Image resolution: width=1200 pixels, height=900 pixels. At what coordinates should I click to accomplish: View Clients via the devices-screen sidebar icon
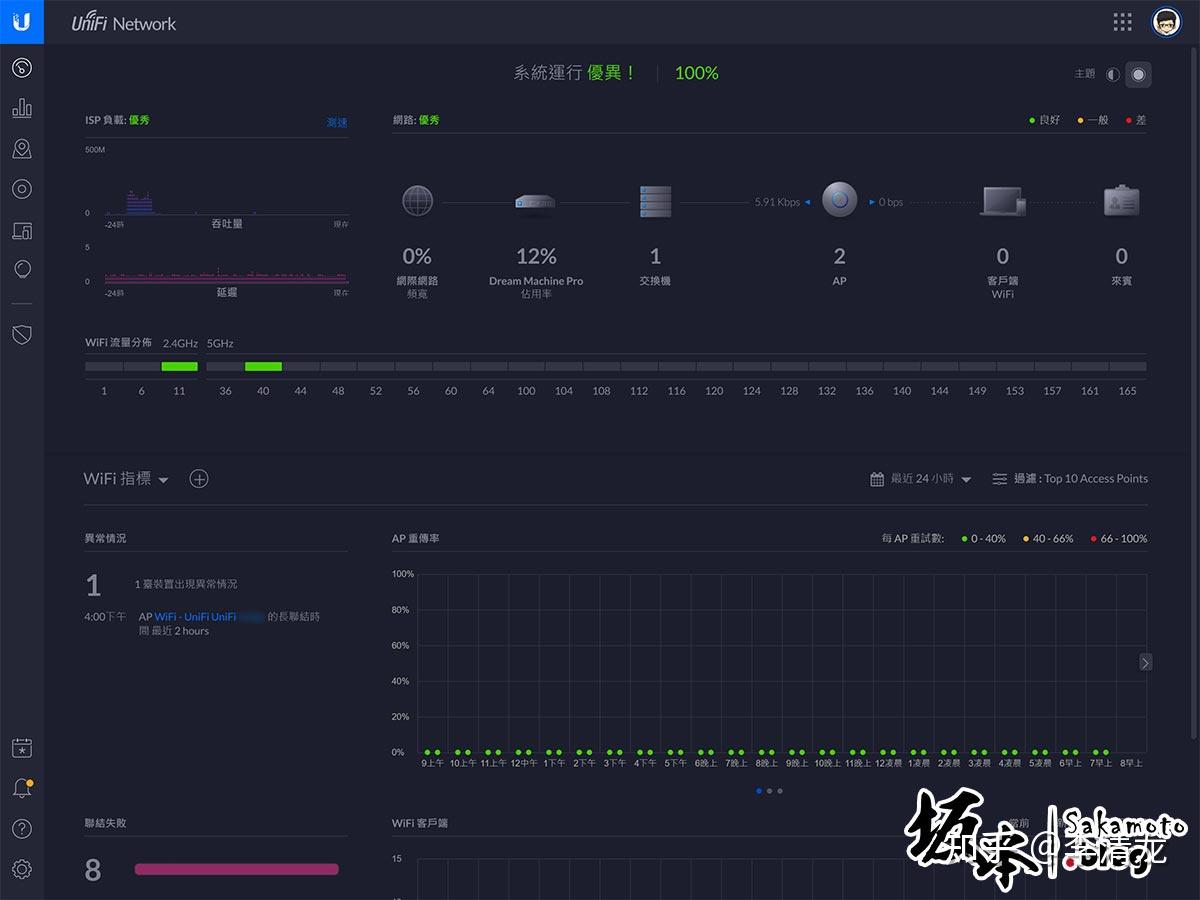pyautogui.click(x=22, y=230)
